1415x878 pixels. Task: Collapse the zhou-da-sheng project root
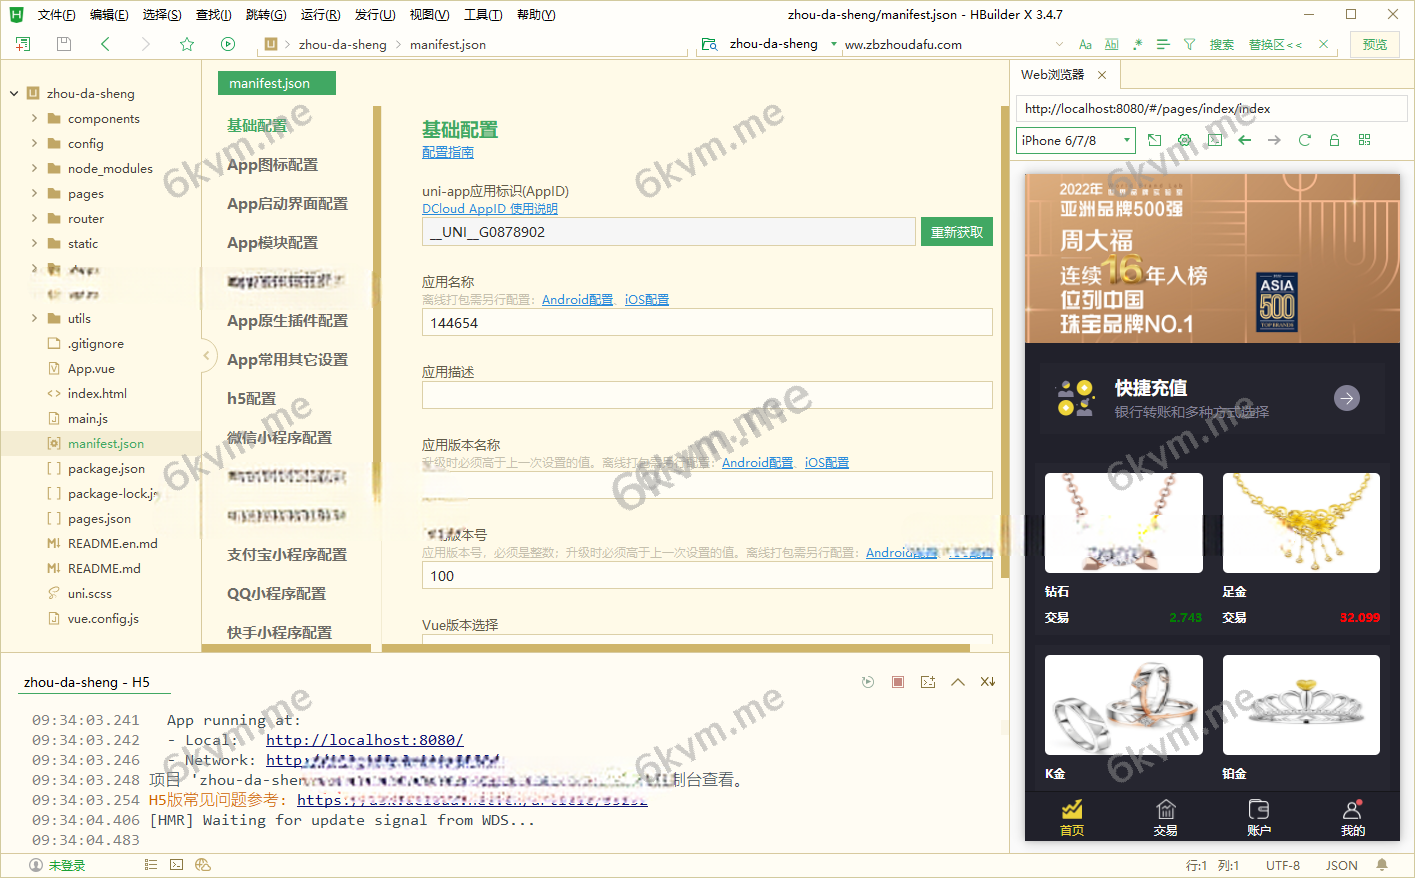click(x=14, y=93)
